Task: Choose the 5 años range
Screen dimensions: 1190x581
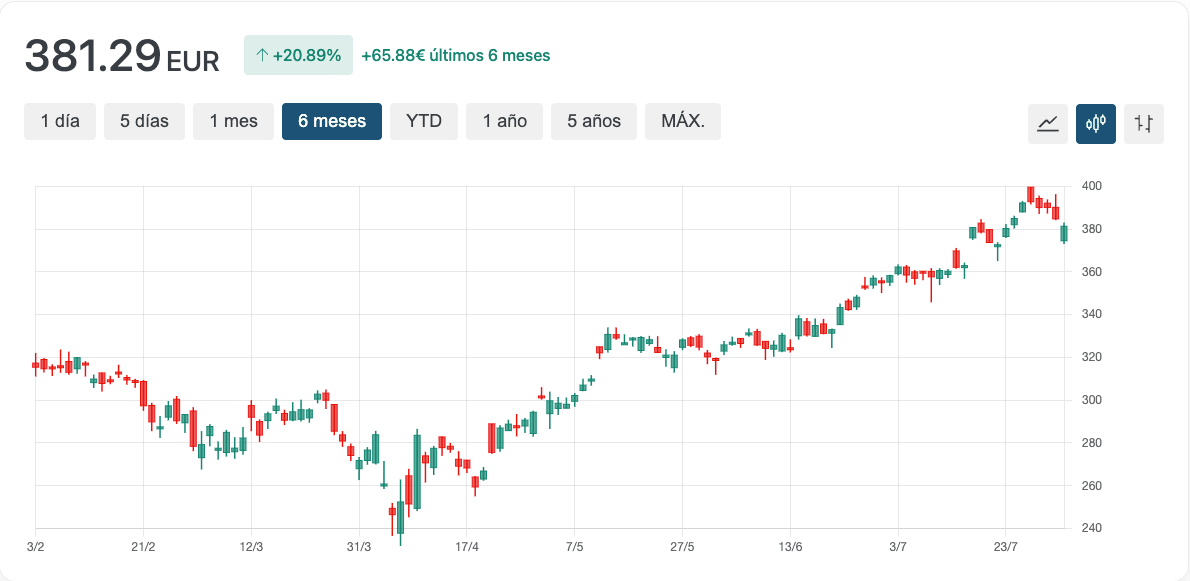Action: tap(594, 121)
